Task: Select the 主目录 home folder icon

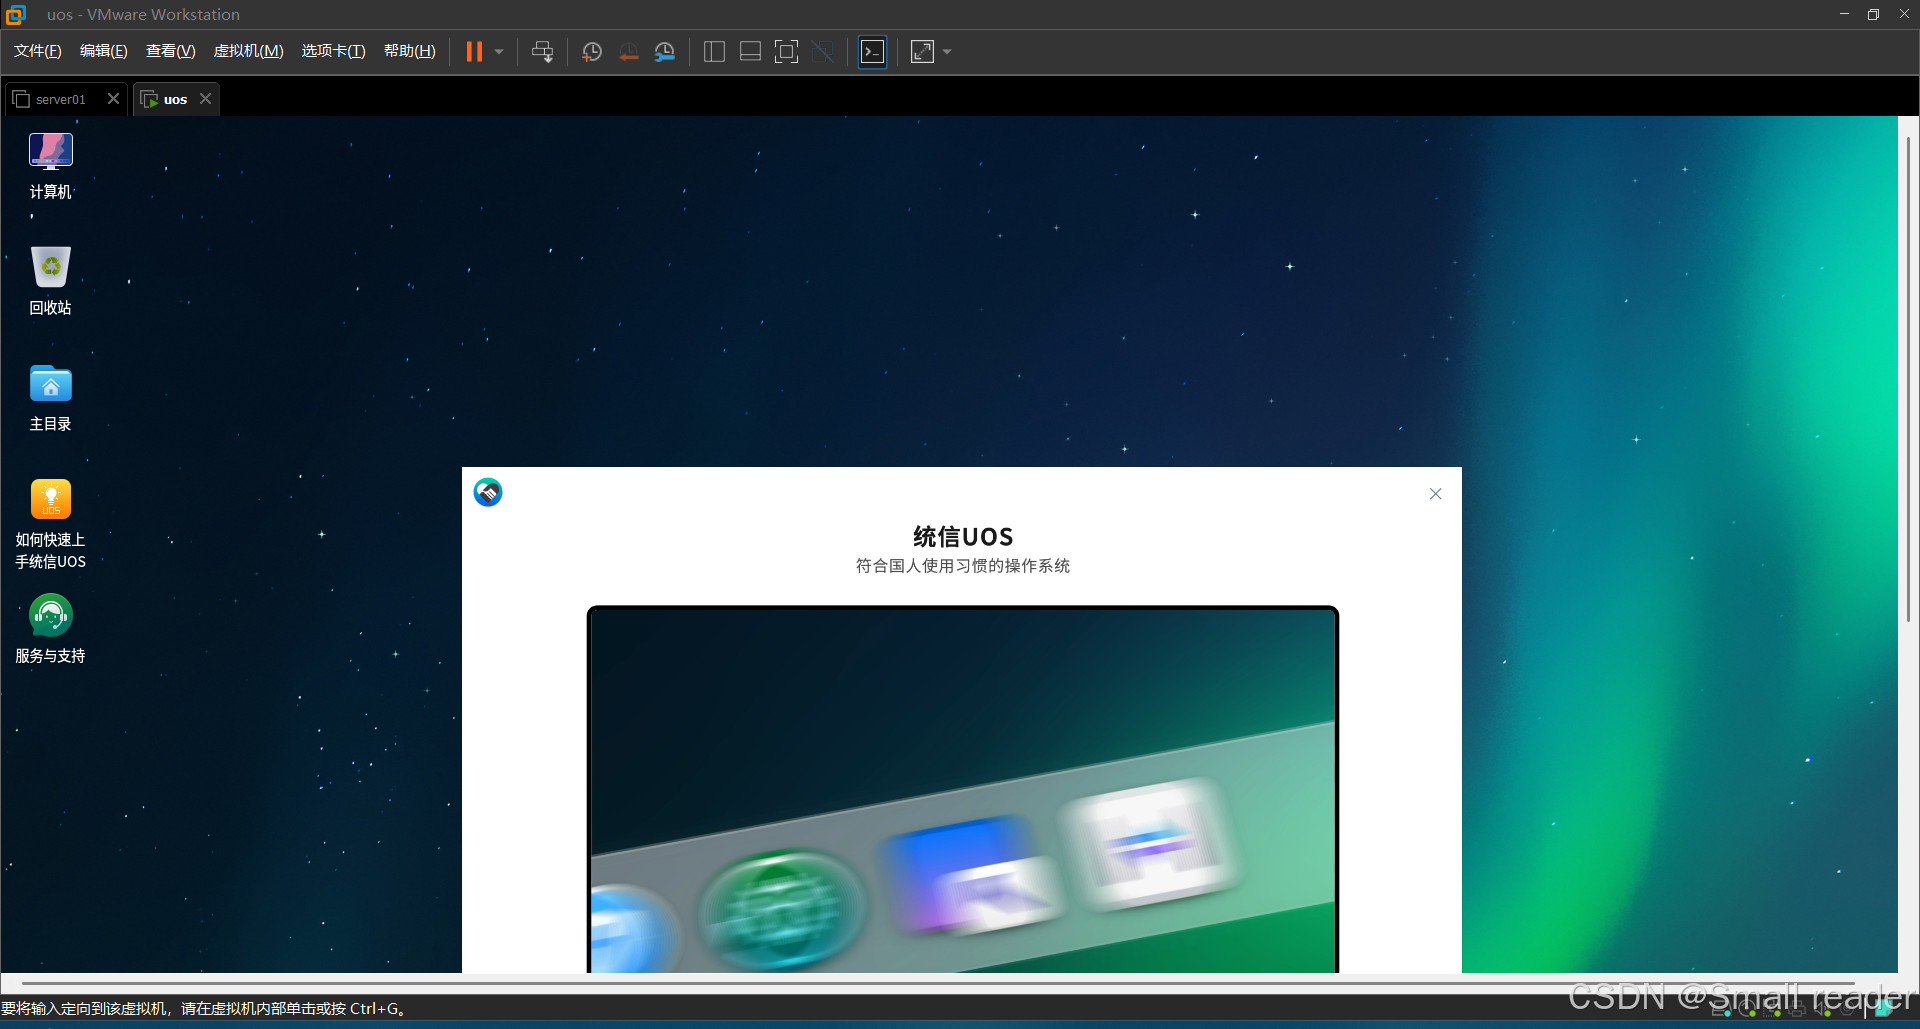Action: (50, 398)
